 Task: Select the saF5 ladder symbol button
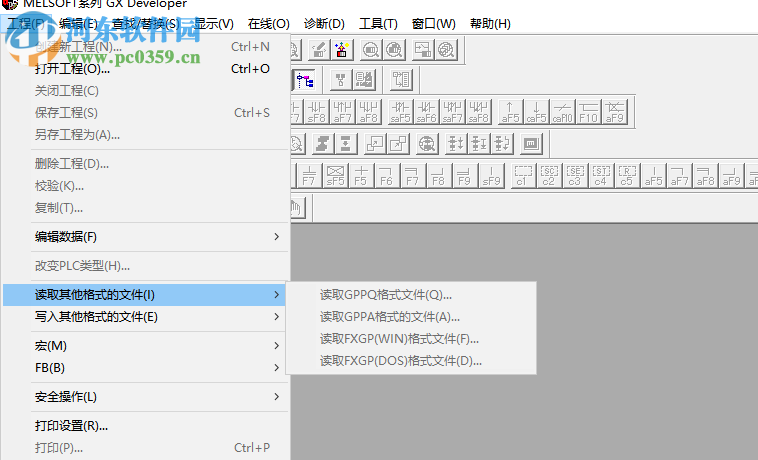click(400, 112)
